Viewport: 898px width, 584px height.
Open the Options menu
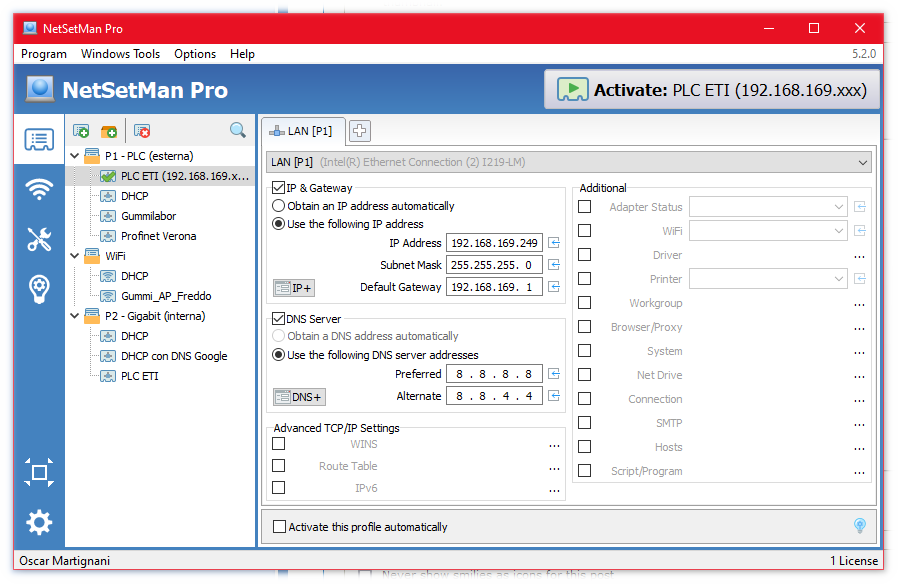pos(195,54)
